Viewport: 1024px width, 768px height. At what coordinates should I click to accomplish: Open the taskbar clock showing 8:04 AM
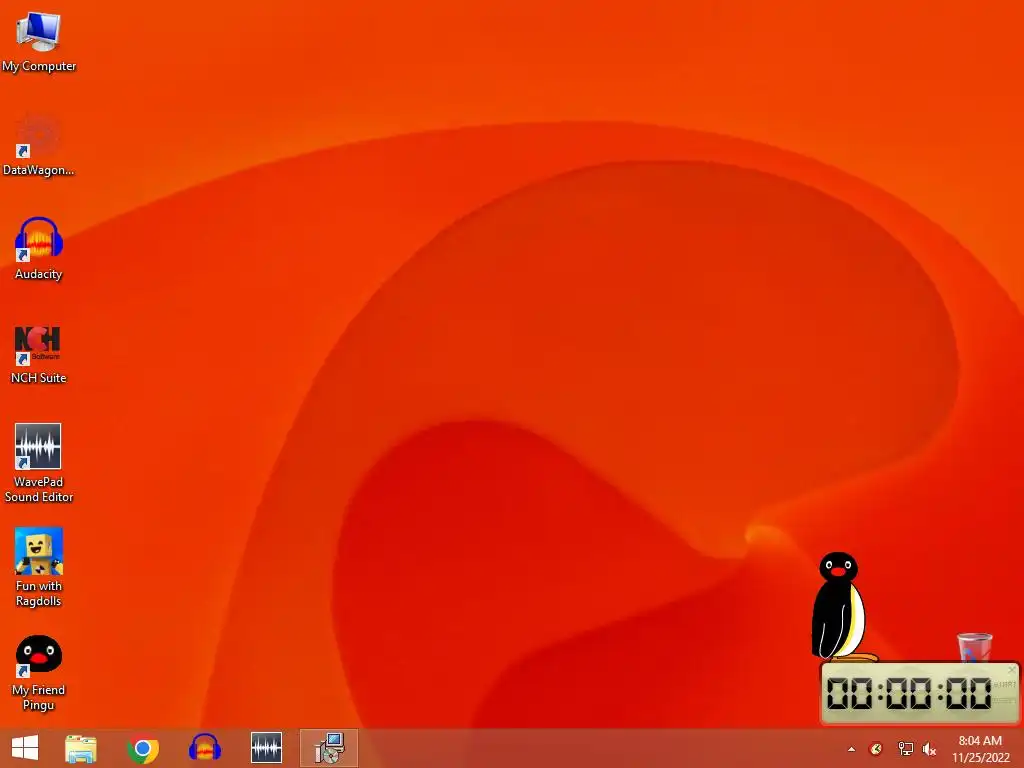980,749
